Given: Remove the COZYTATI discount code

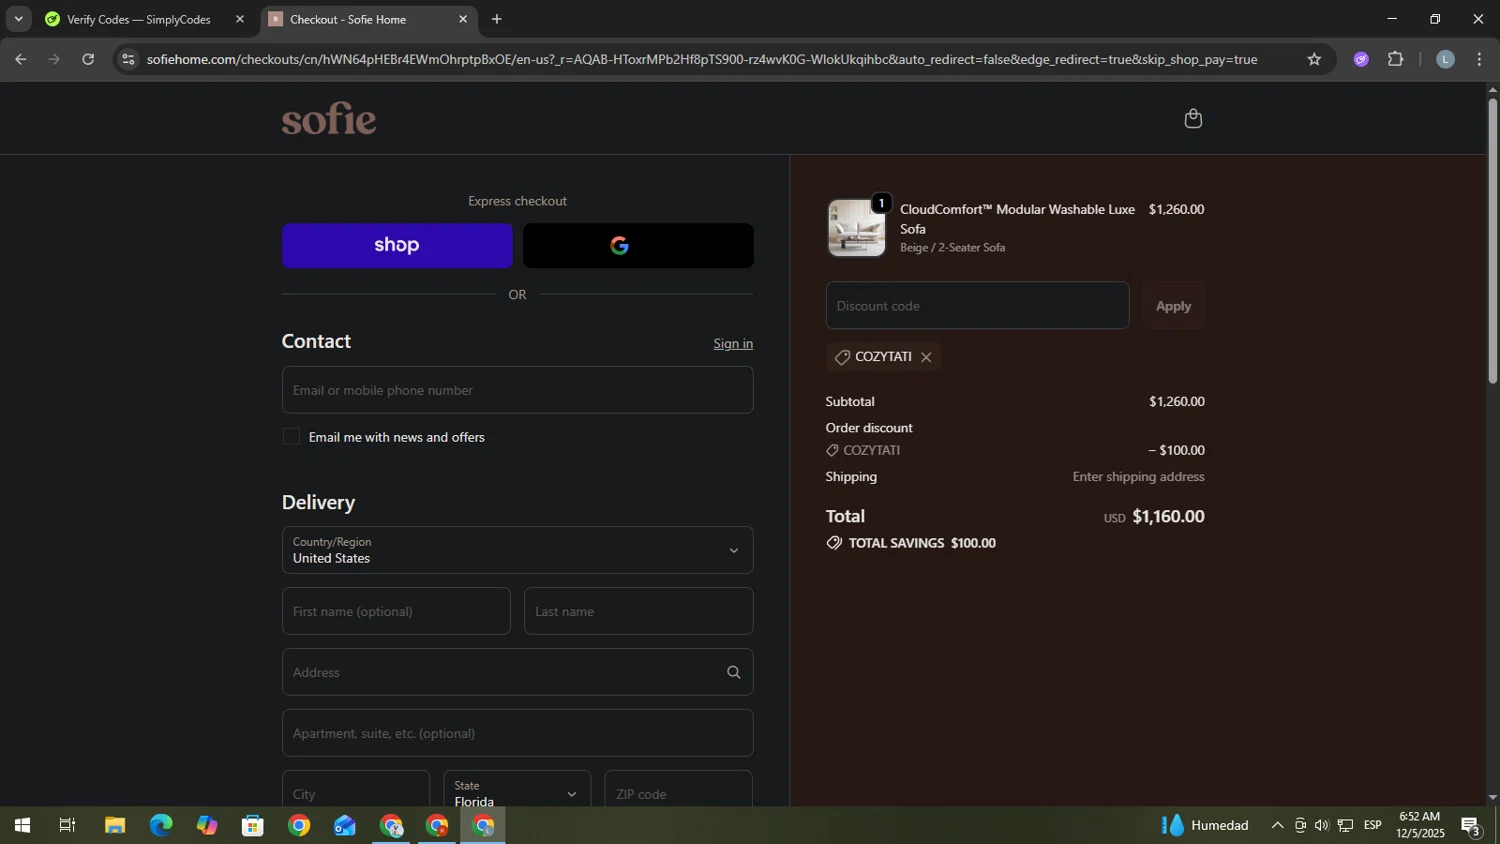Looking at the screenshot, I should click(x=926, y=357).
